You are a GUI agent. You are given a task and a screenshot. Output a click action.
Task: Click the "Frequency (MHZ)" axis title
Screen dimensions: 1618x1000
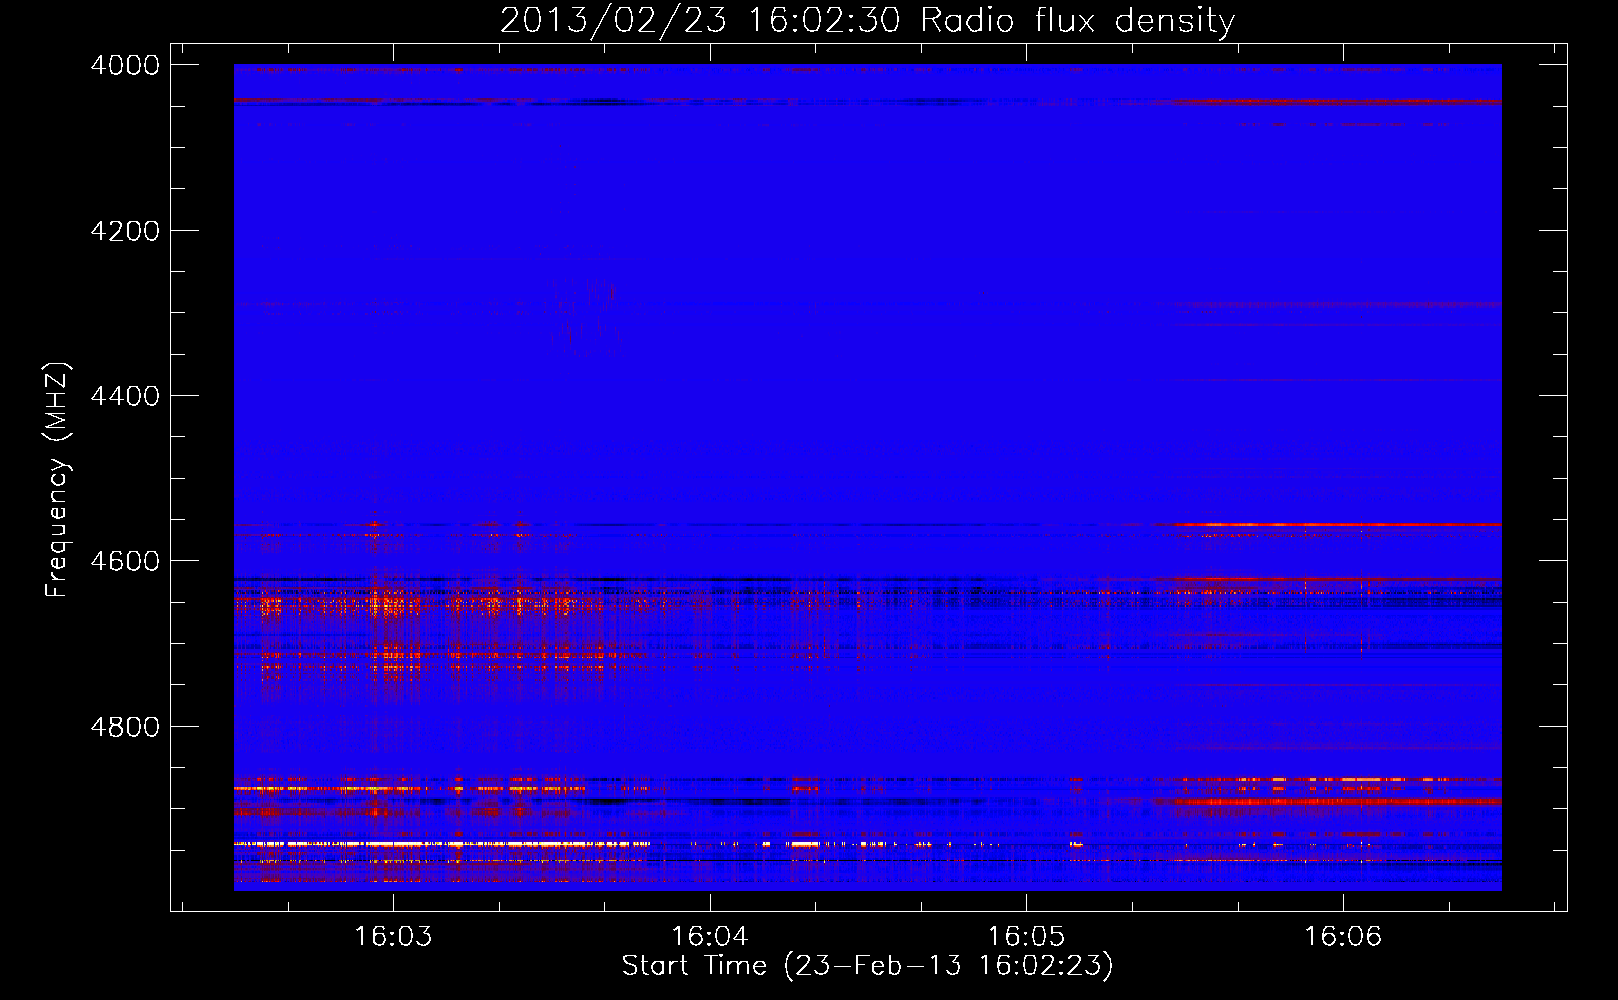click(x=58, y=480)
